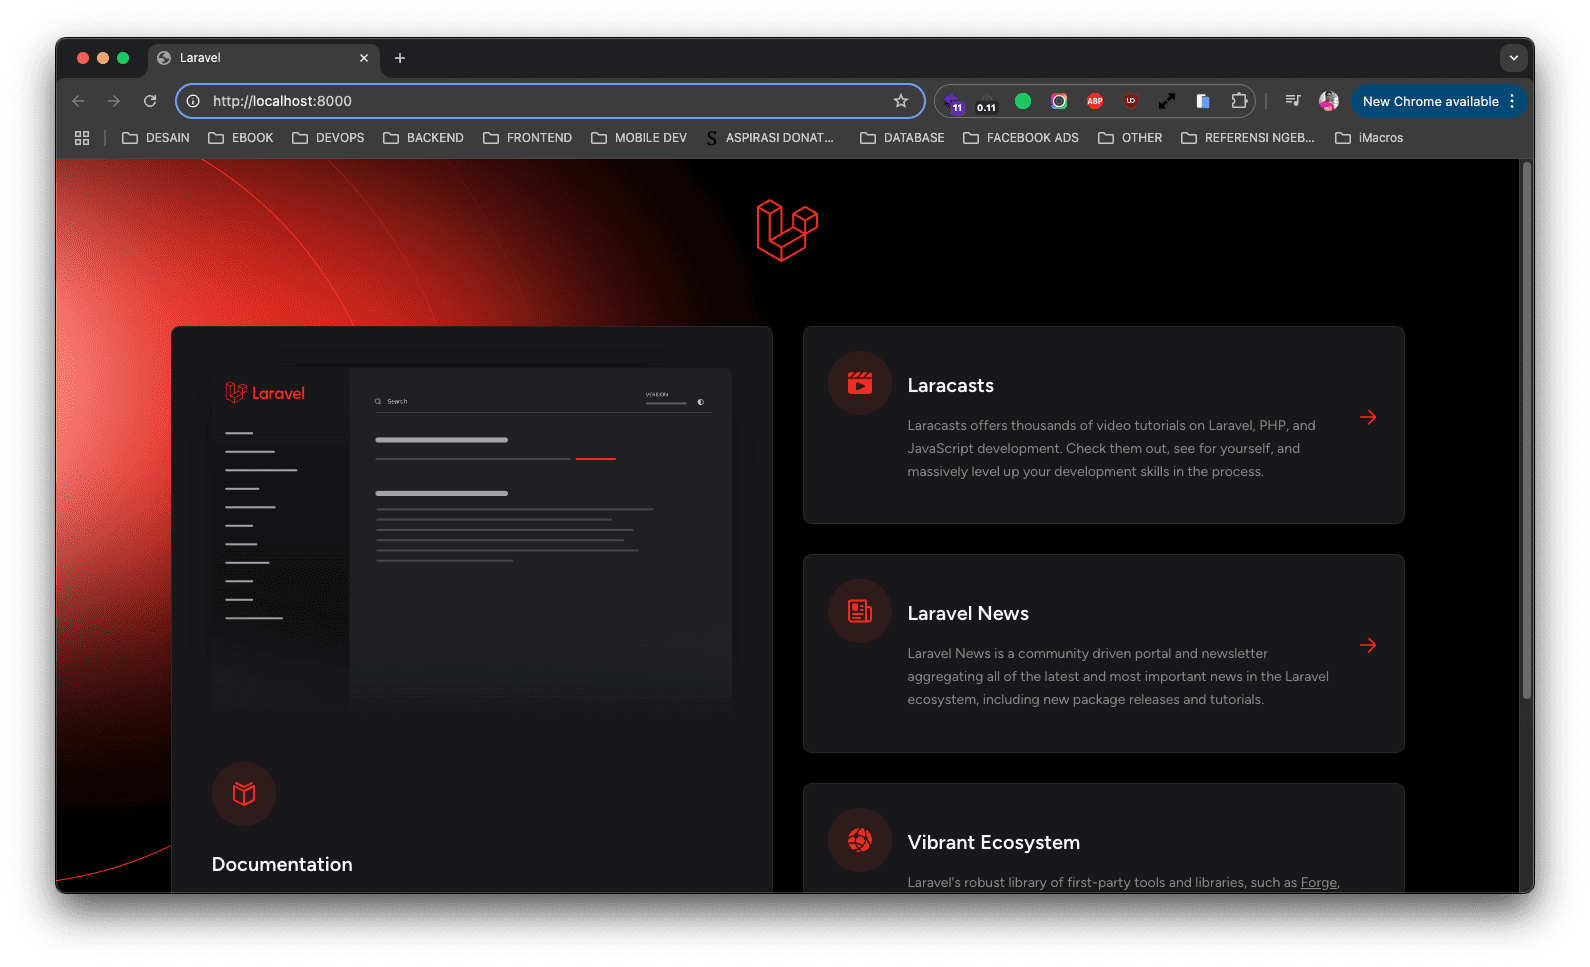Open Chrome extensions puzzle menu
The width and height of the screenshot is (1590, 967).
(1239, 101)
